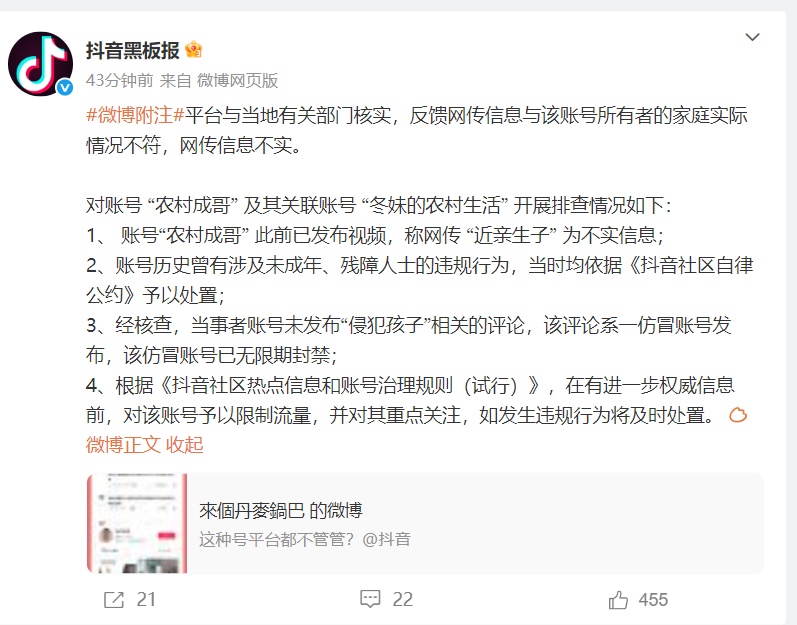This screenshot has width=797, height=625.
Task: Click the quoted text 这种号平台都不管管?@抖音
Action: point(304,539)
